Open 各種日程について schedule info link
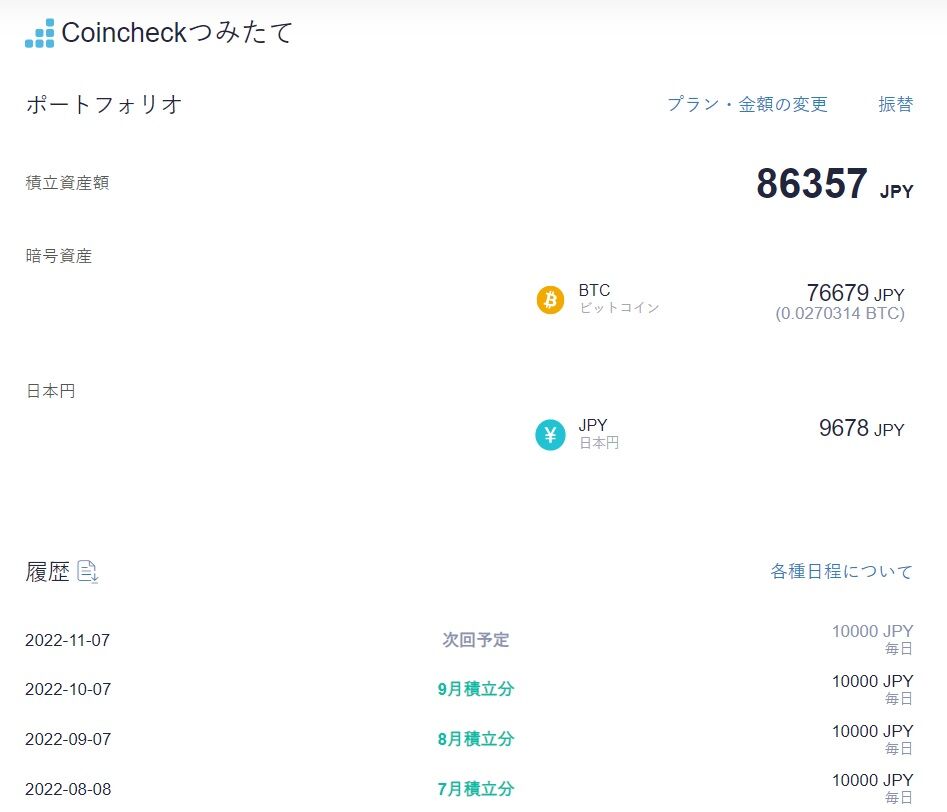947x812 pixels. 841,572
